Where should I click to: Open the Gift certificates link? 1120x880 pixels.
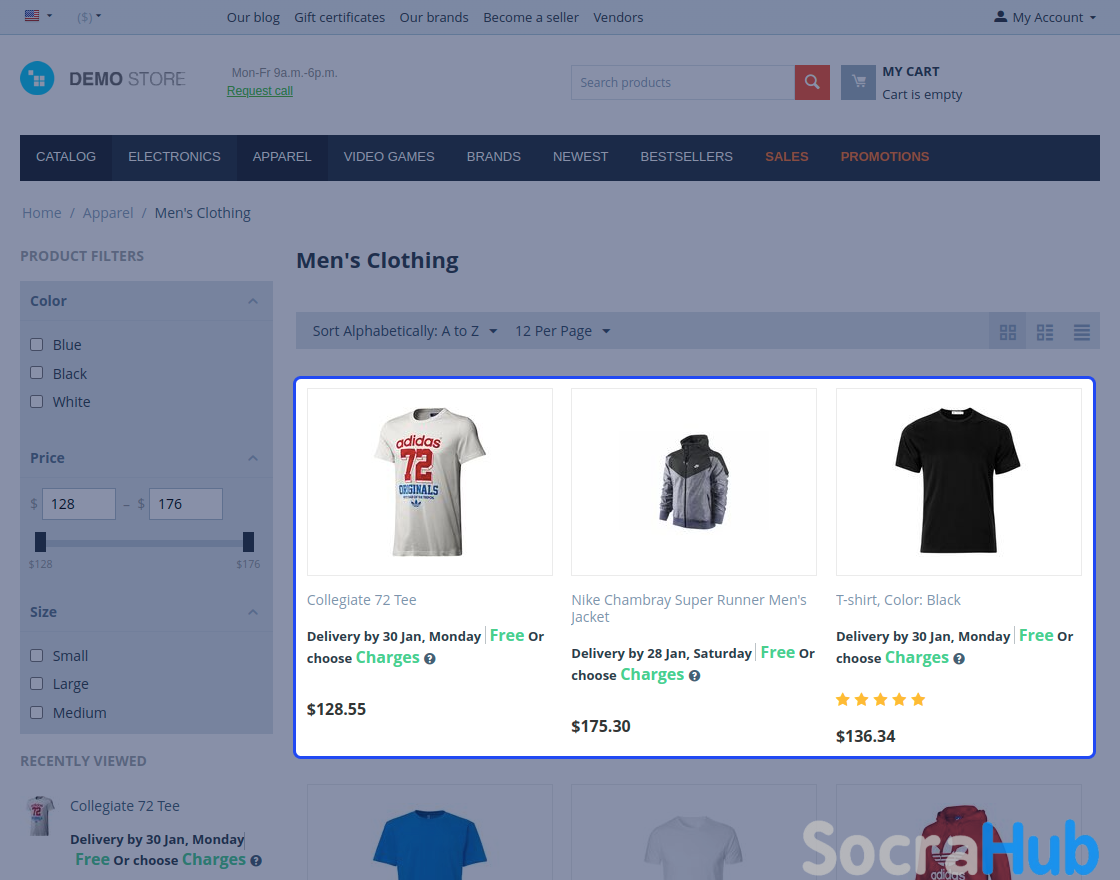[339, 17]
